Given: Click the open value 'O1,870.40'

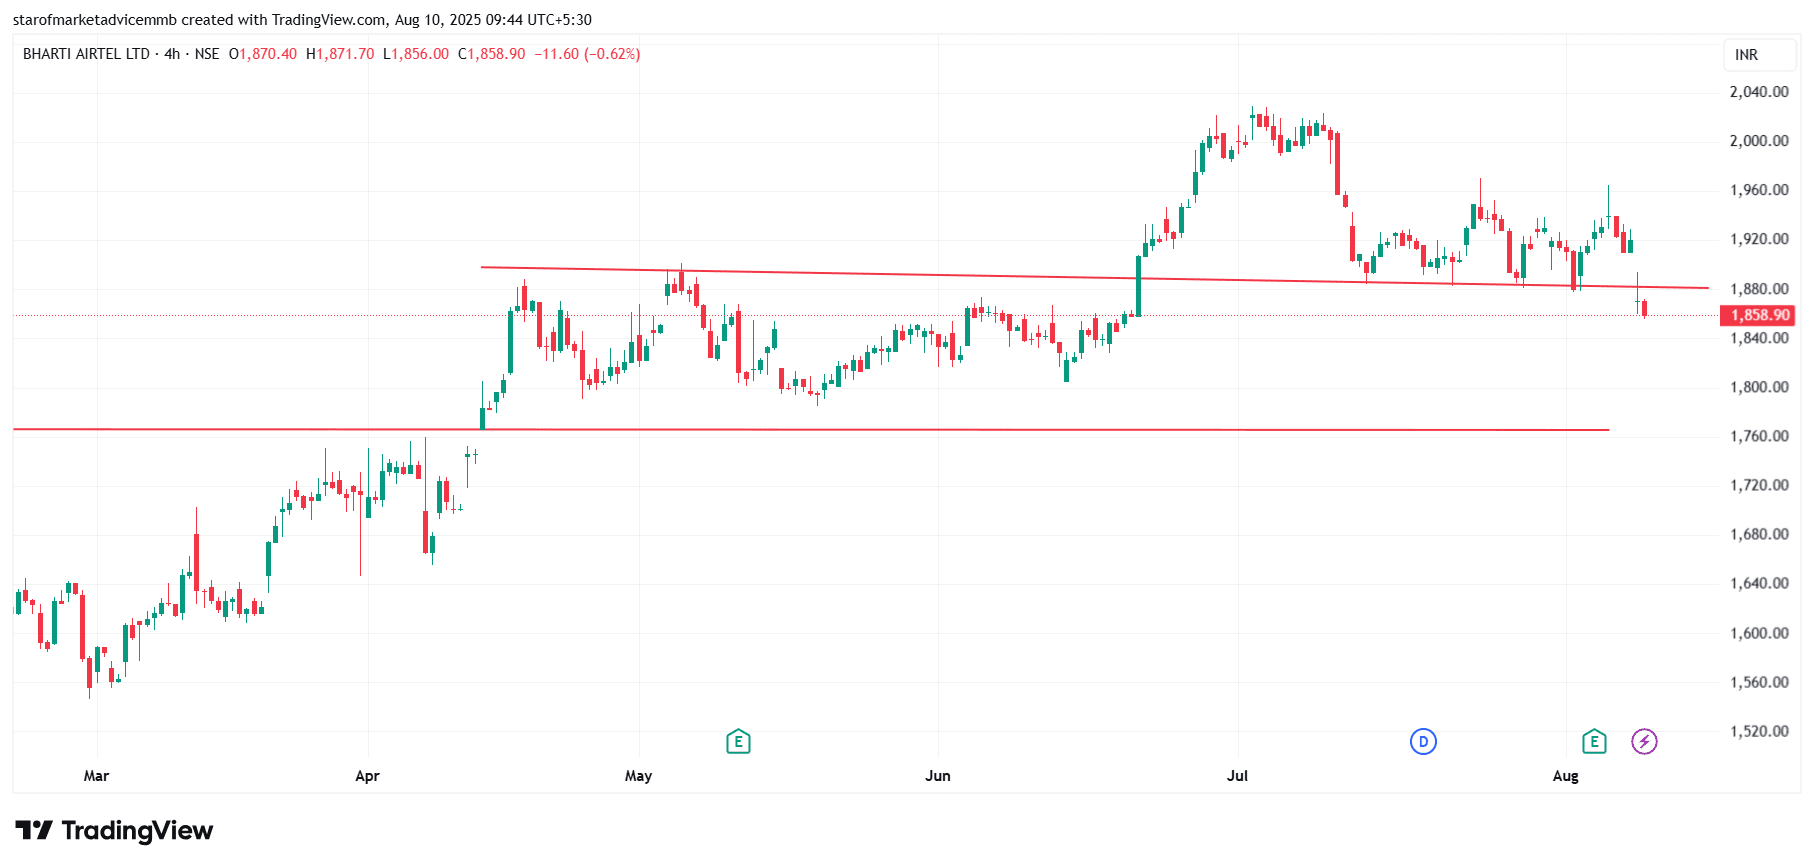Looking at the screenshot, I should [263, 54].
